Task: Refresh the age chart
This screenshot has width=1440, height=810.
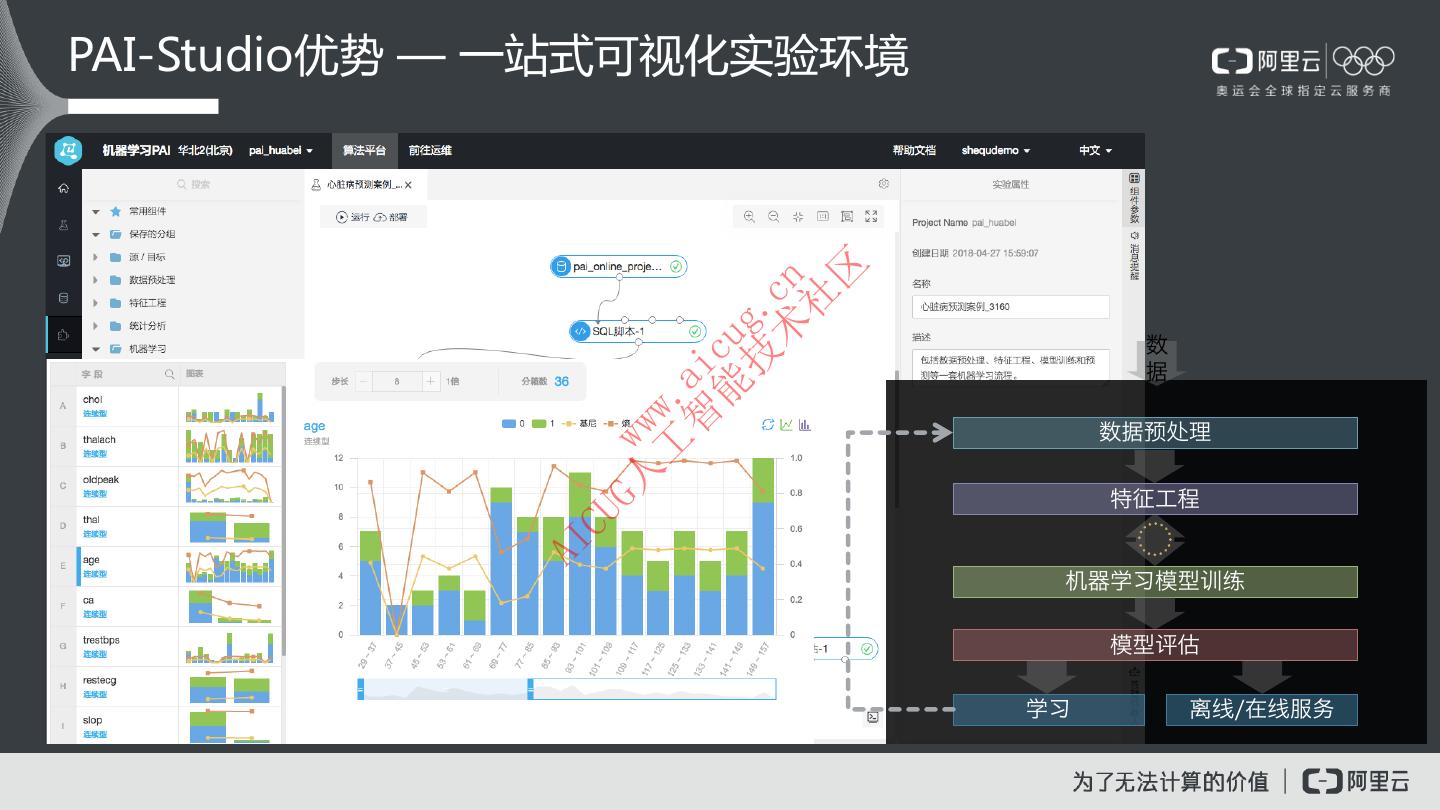Action: point(768,425)
